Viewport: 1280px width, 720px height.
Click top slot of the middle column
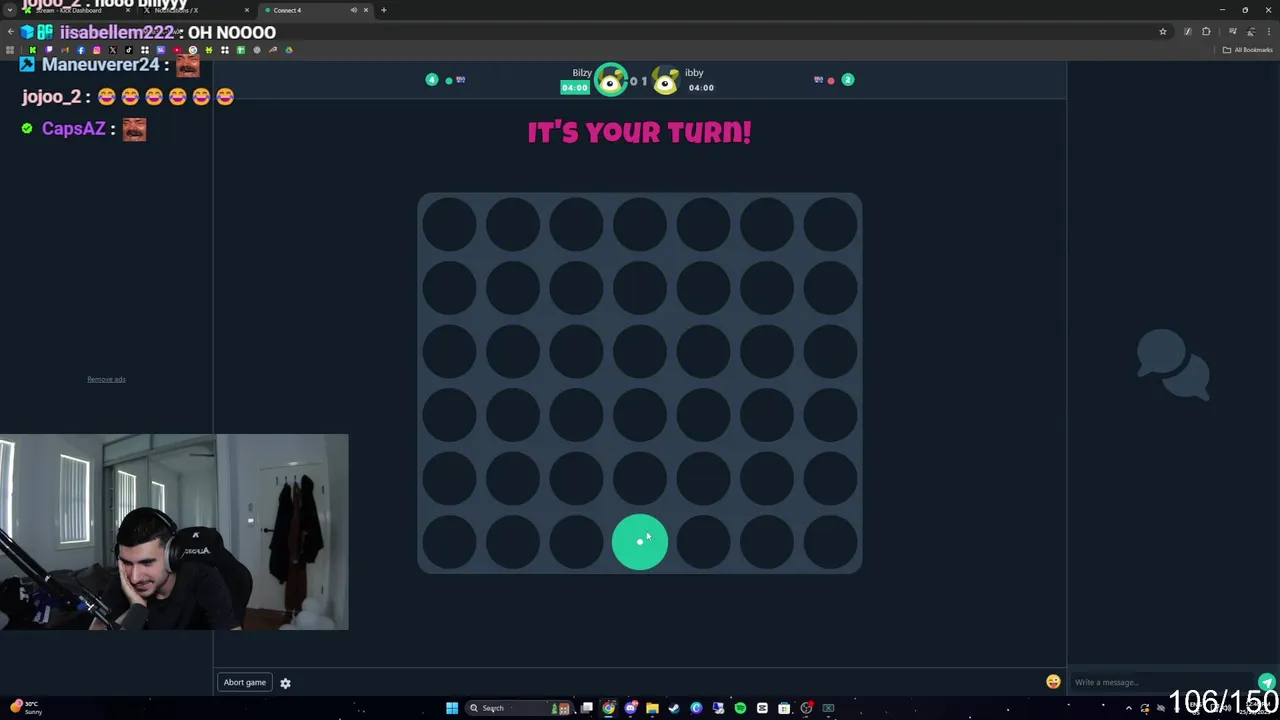640,224
